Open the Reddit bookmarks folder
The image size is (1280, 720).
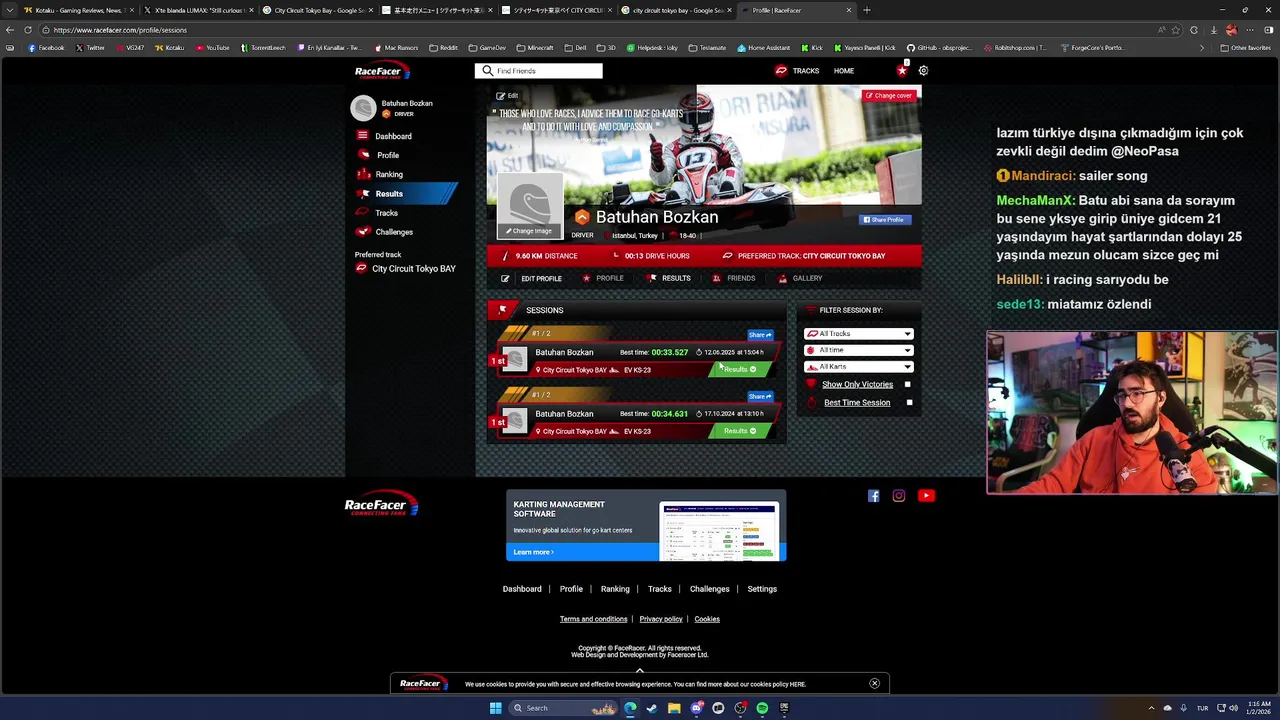(x=443, y=48)
